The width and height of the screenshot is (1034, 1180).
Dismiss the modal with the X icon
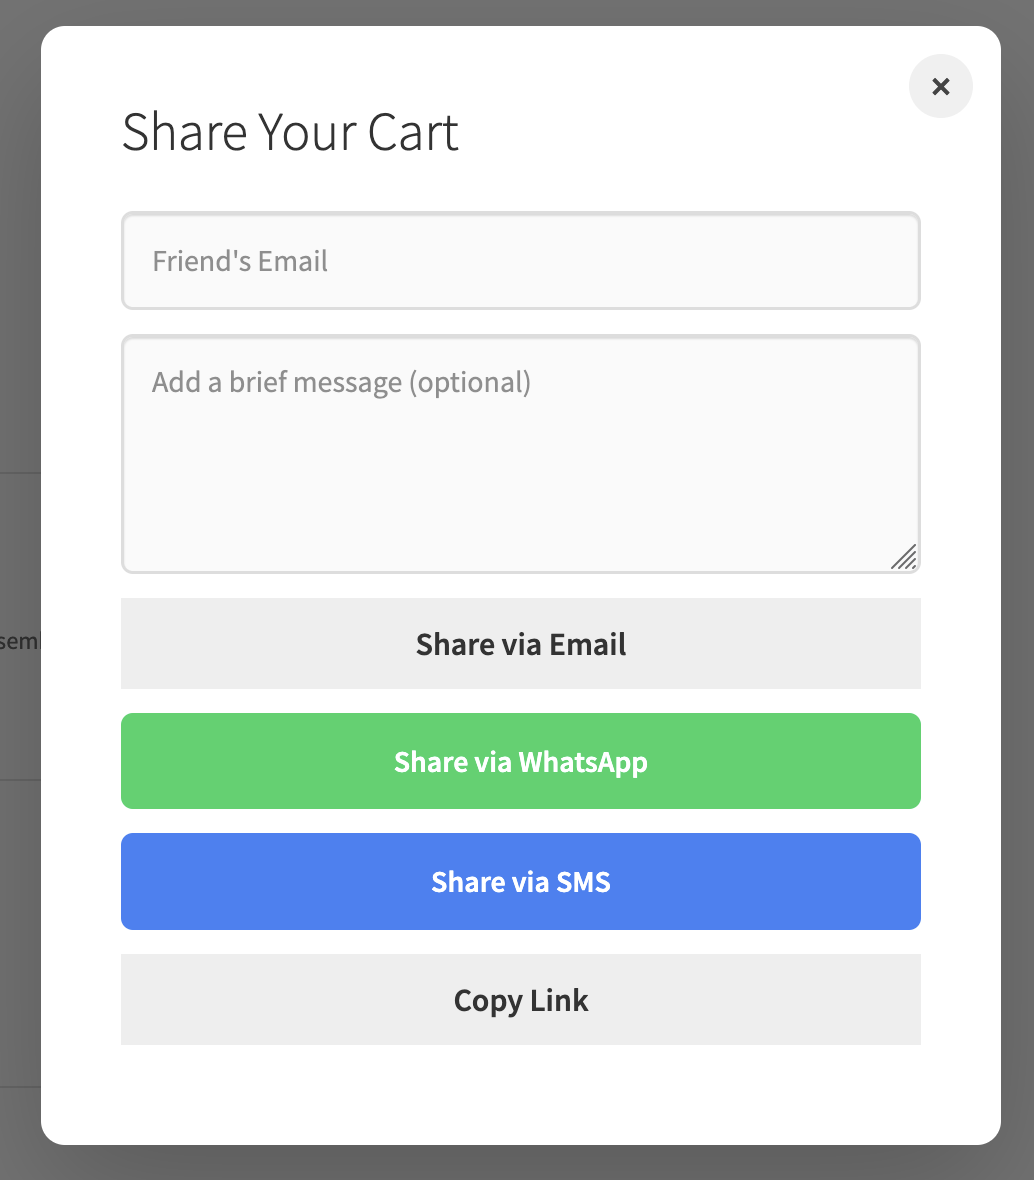(940, 87)
